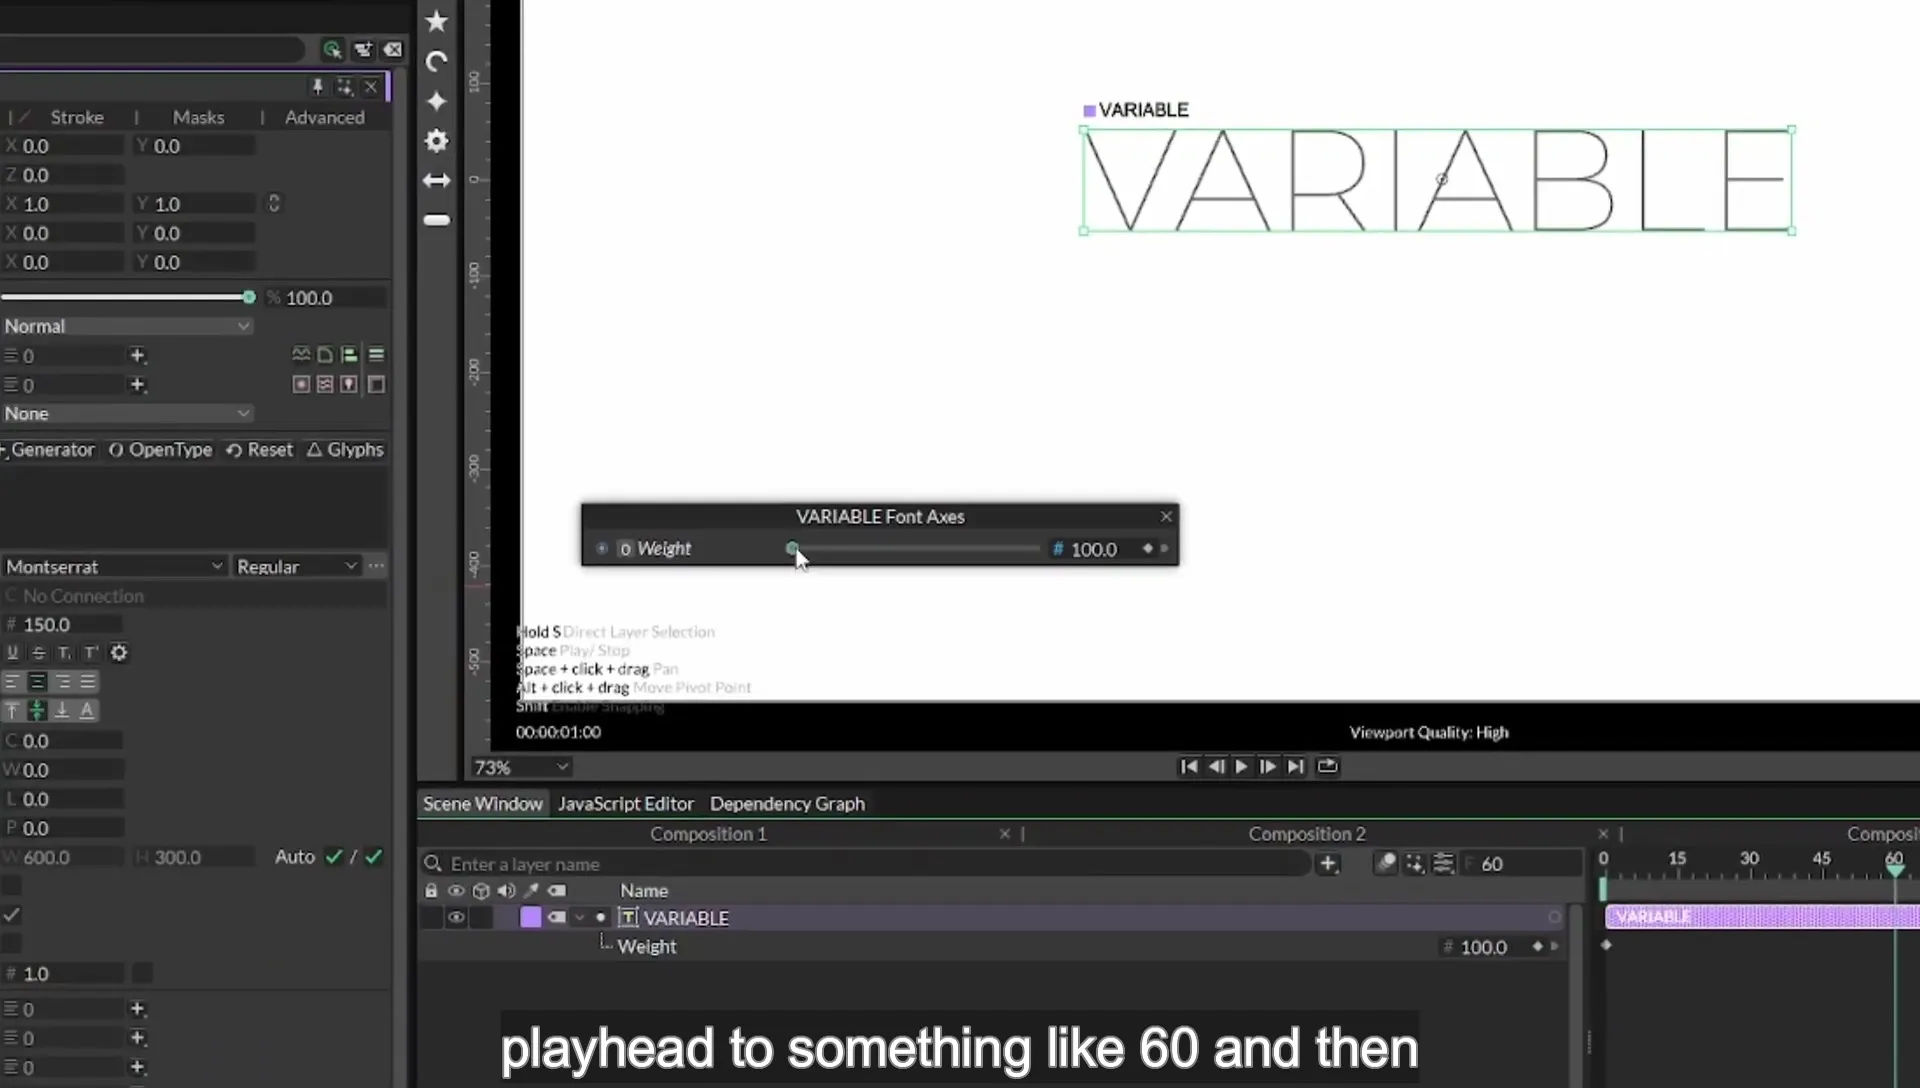Click the OpenType button

pyautogui.click(x=160, y=450)
